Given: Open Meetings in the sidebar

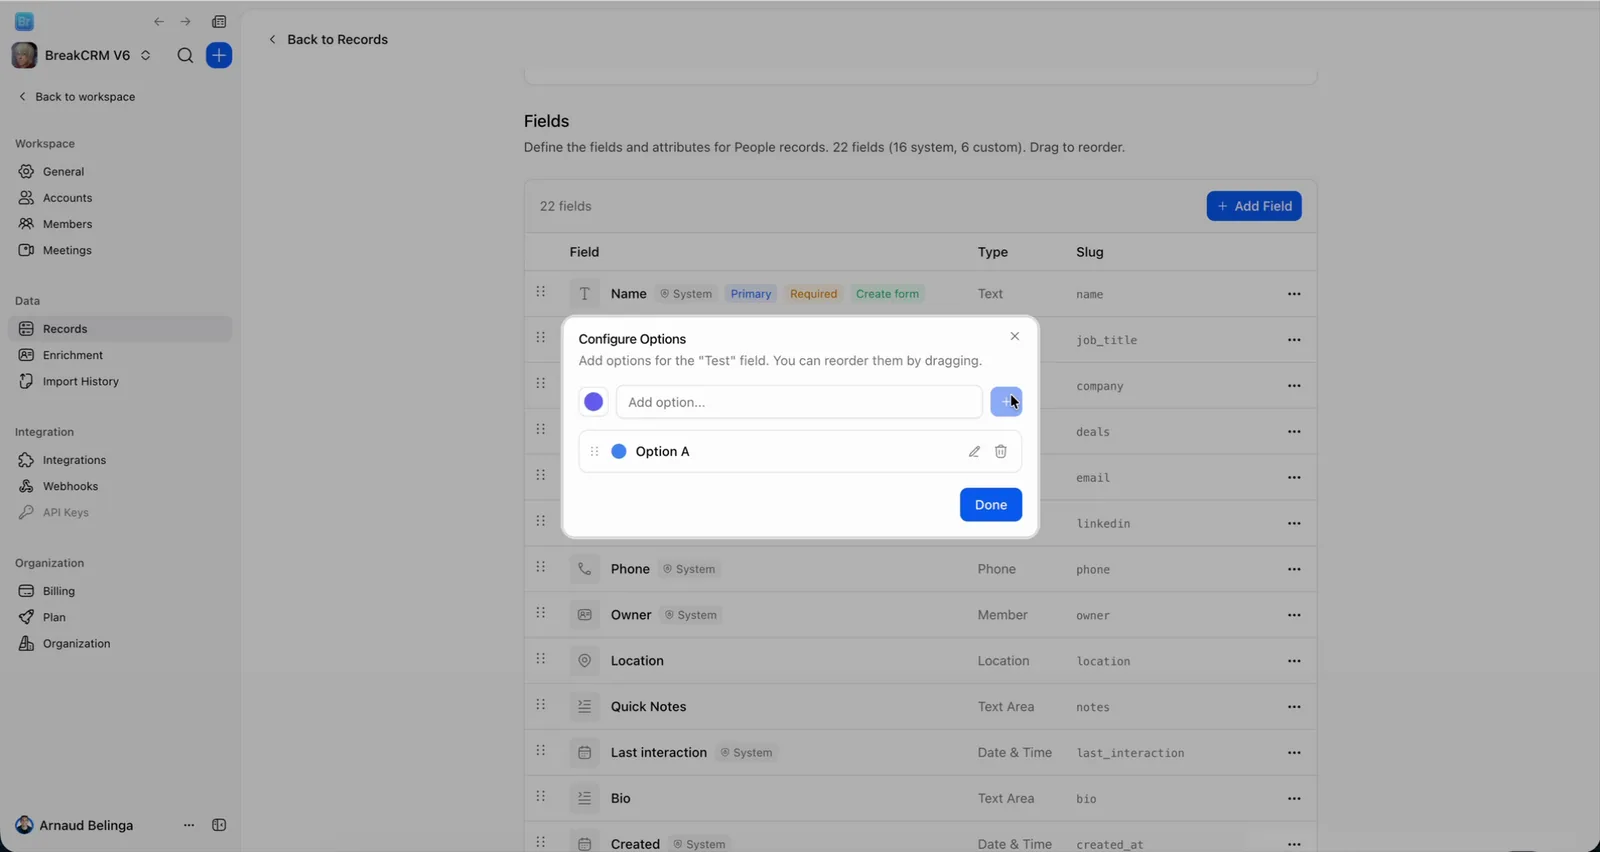Looking at the screenshot, I should click(x=120, y=250).
